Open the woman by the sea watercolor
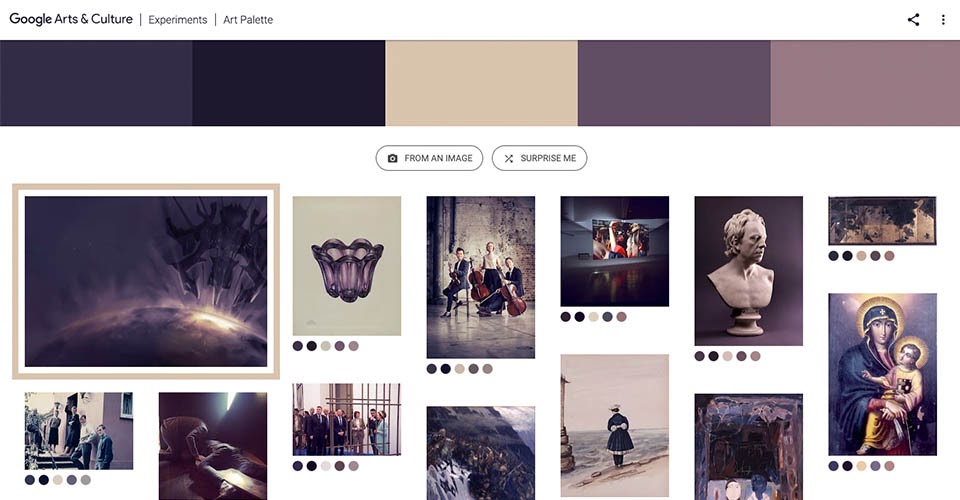Screen dimensions: 960x500 click(615, 425)
